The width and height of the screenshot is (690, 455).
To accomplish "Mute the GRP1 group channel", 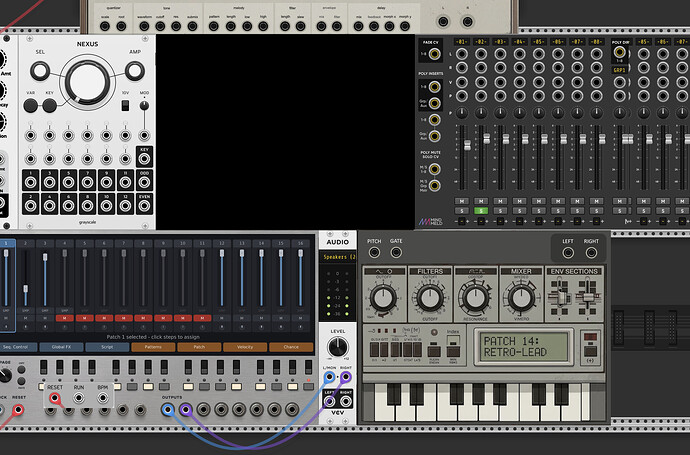I will coord(620,201).
